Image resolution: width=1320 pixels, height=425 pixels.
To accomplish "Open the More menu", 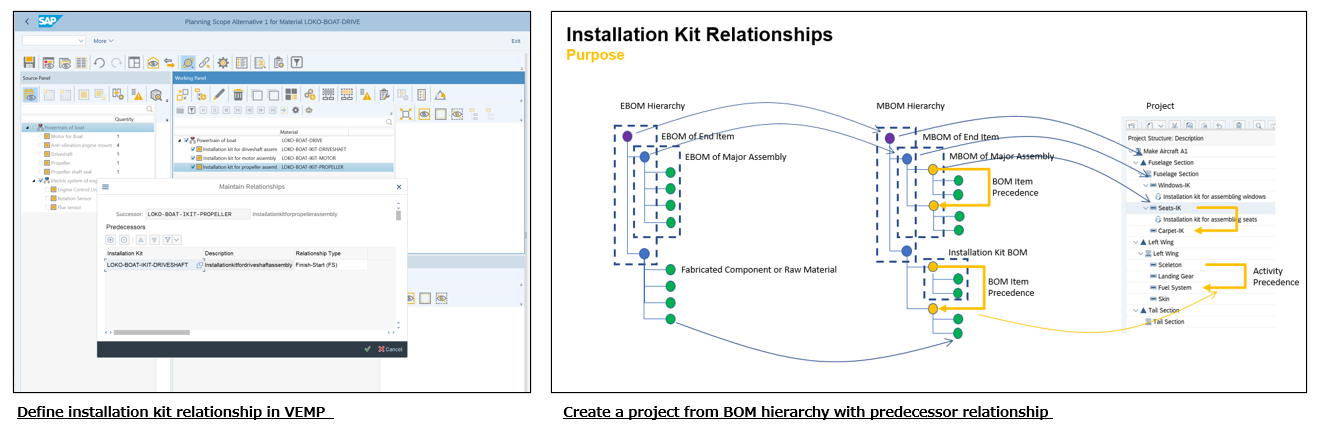I will [x=103, y=41].
